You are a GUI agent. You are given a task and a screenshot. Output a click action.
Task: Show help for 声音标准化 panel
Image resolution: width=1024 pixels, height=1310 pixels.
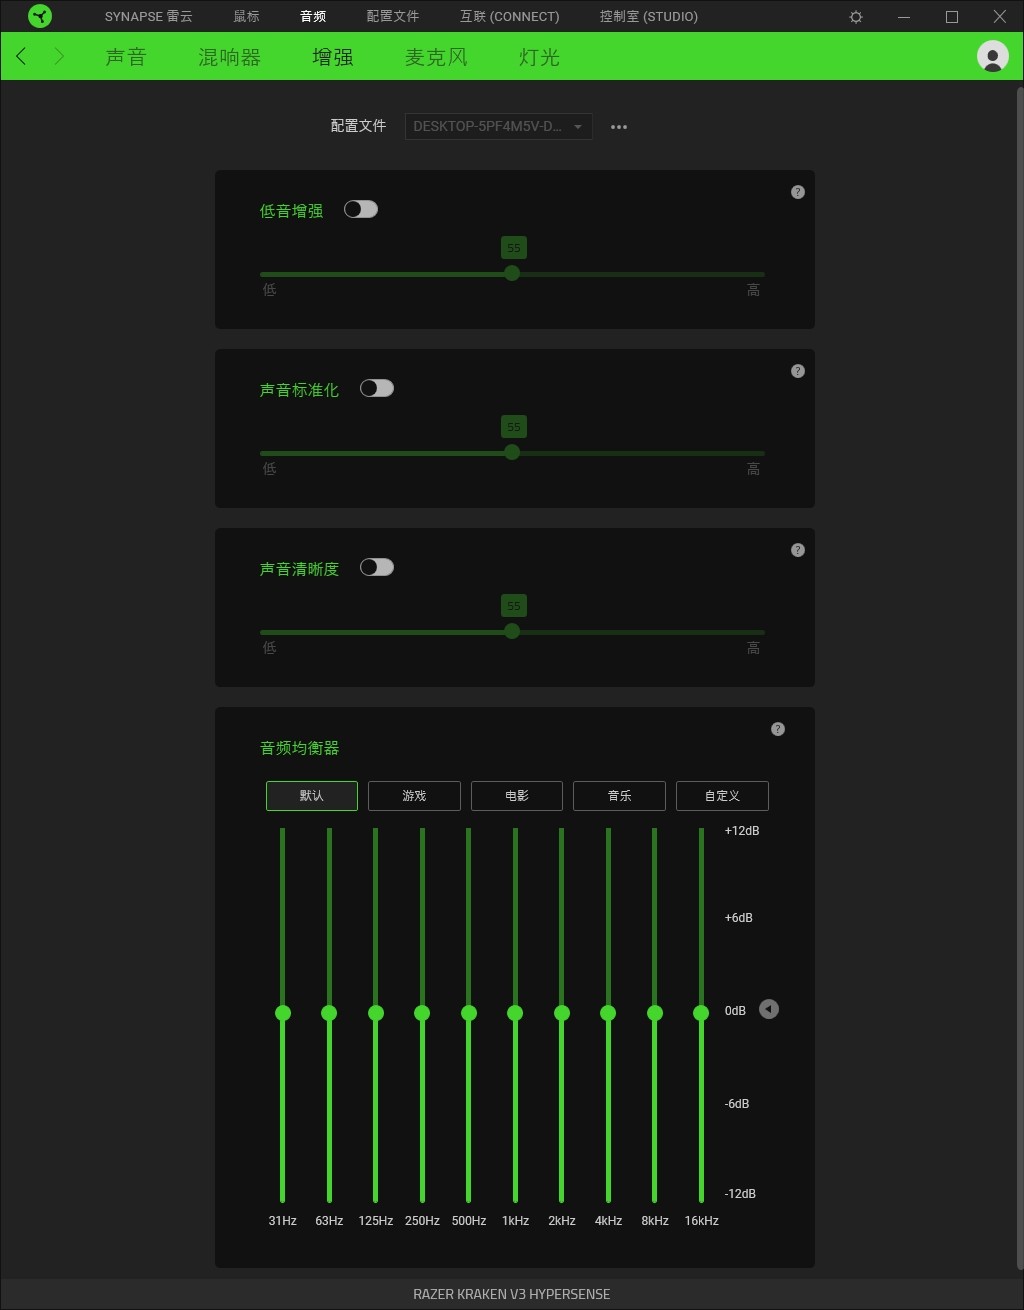click(798, 371)
